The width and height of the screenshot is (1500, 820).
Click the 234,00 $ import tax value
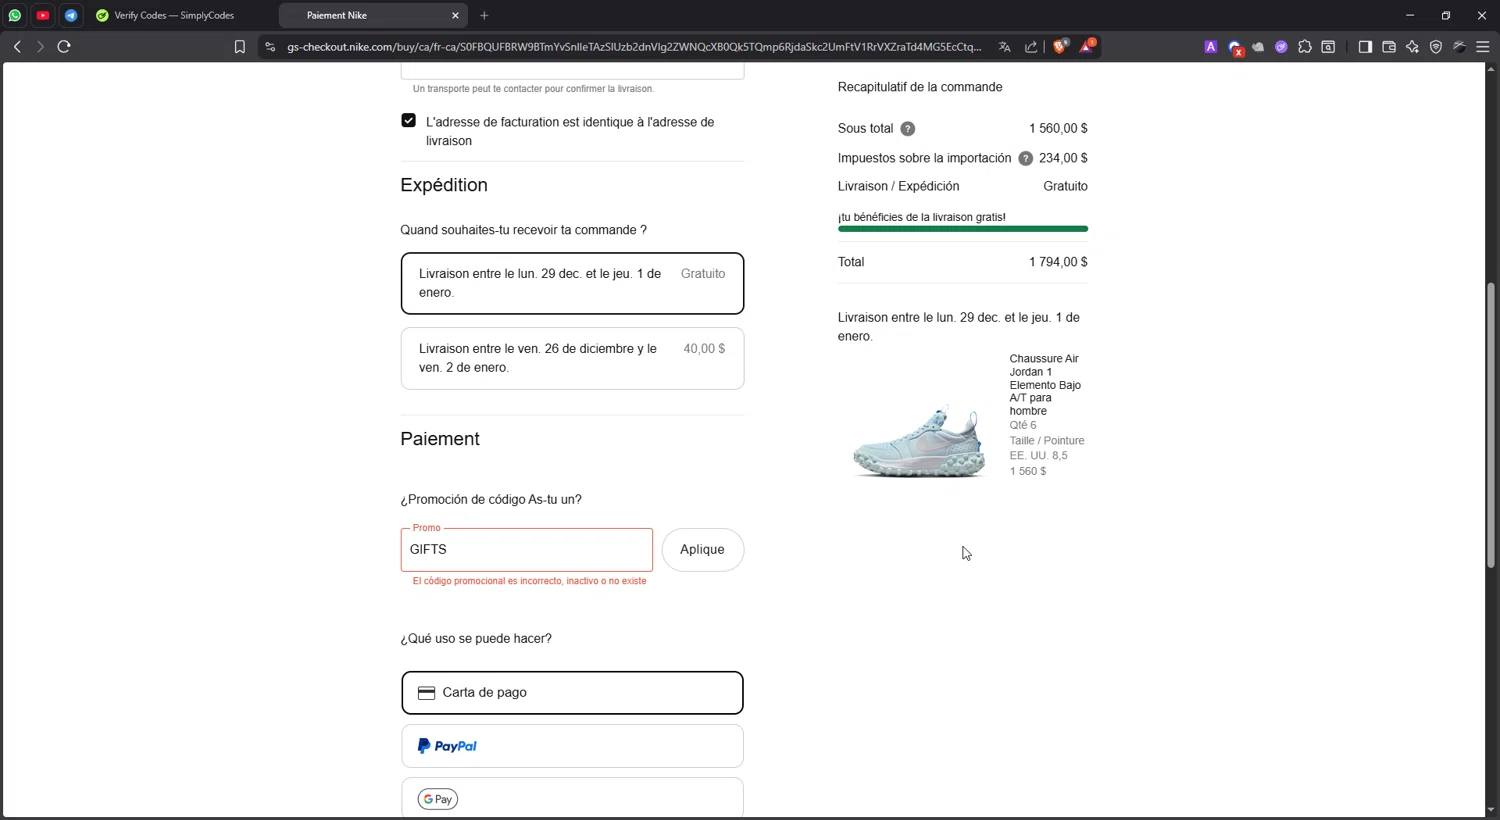[1063, 158]
